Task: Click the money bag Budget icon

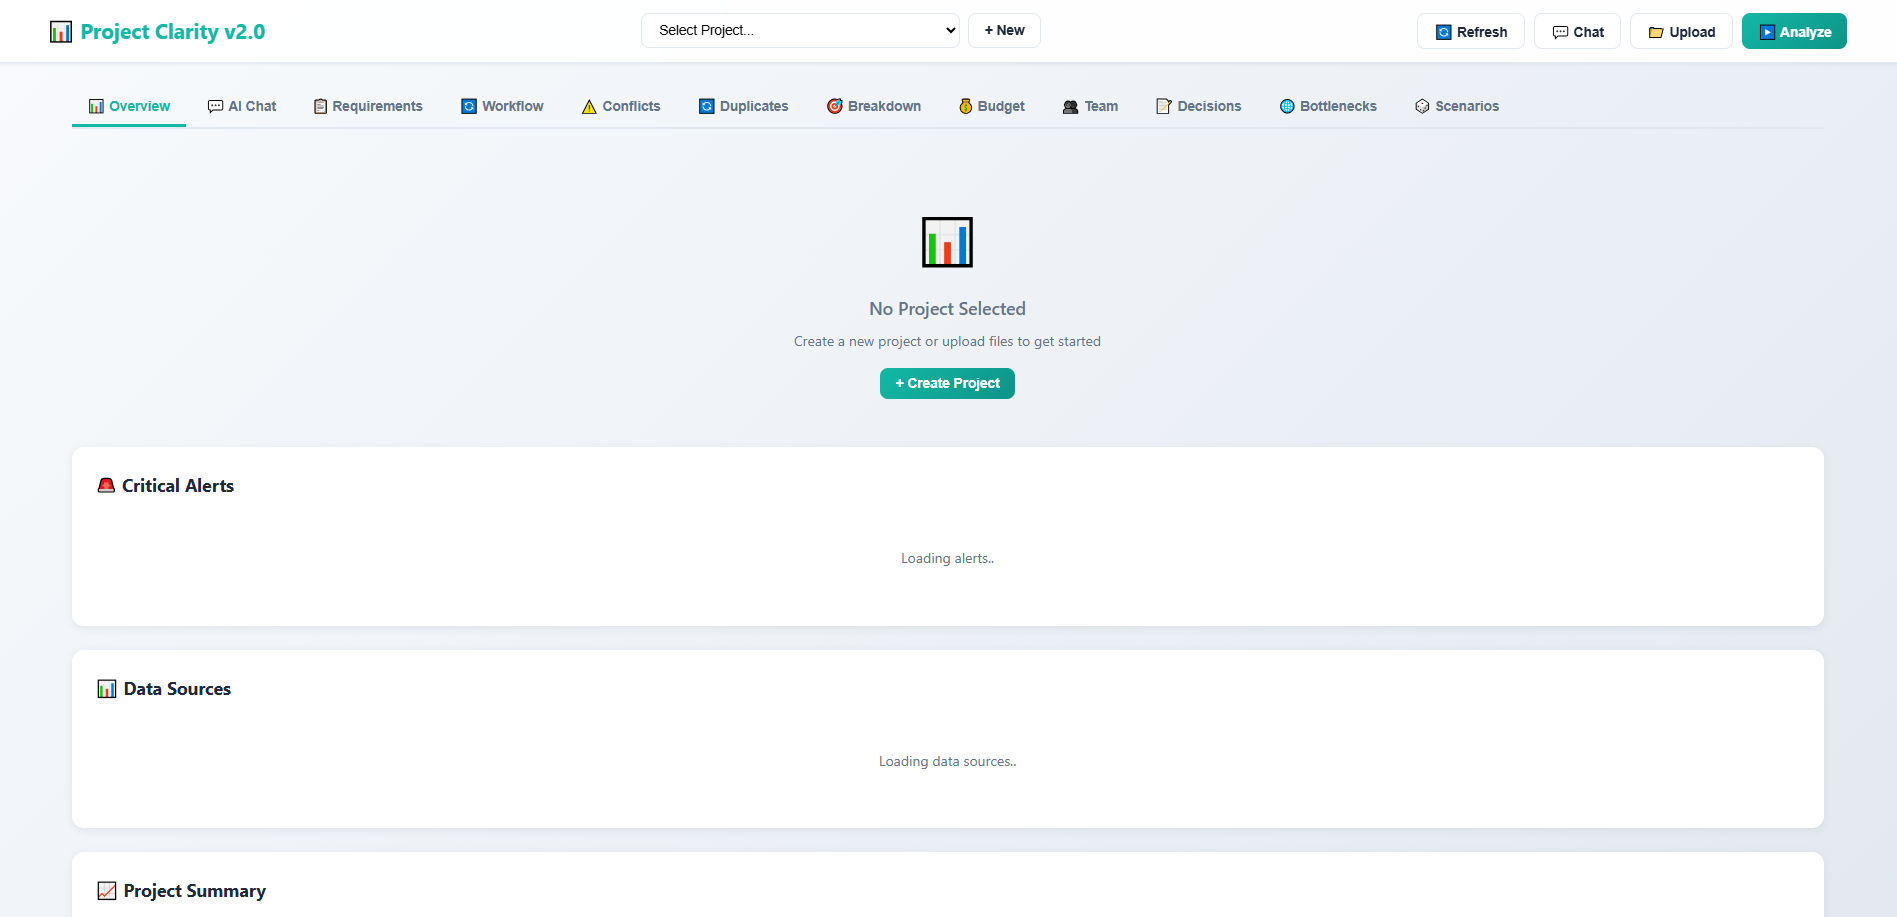Action: point(966,106)
